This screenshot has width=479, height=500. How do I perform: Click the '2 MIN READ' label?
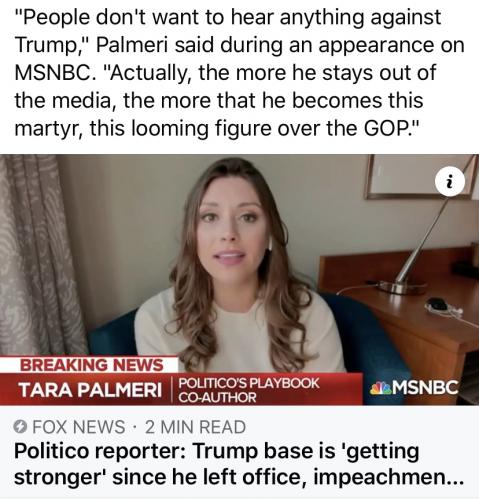pos(195,427)
